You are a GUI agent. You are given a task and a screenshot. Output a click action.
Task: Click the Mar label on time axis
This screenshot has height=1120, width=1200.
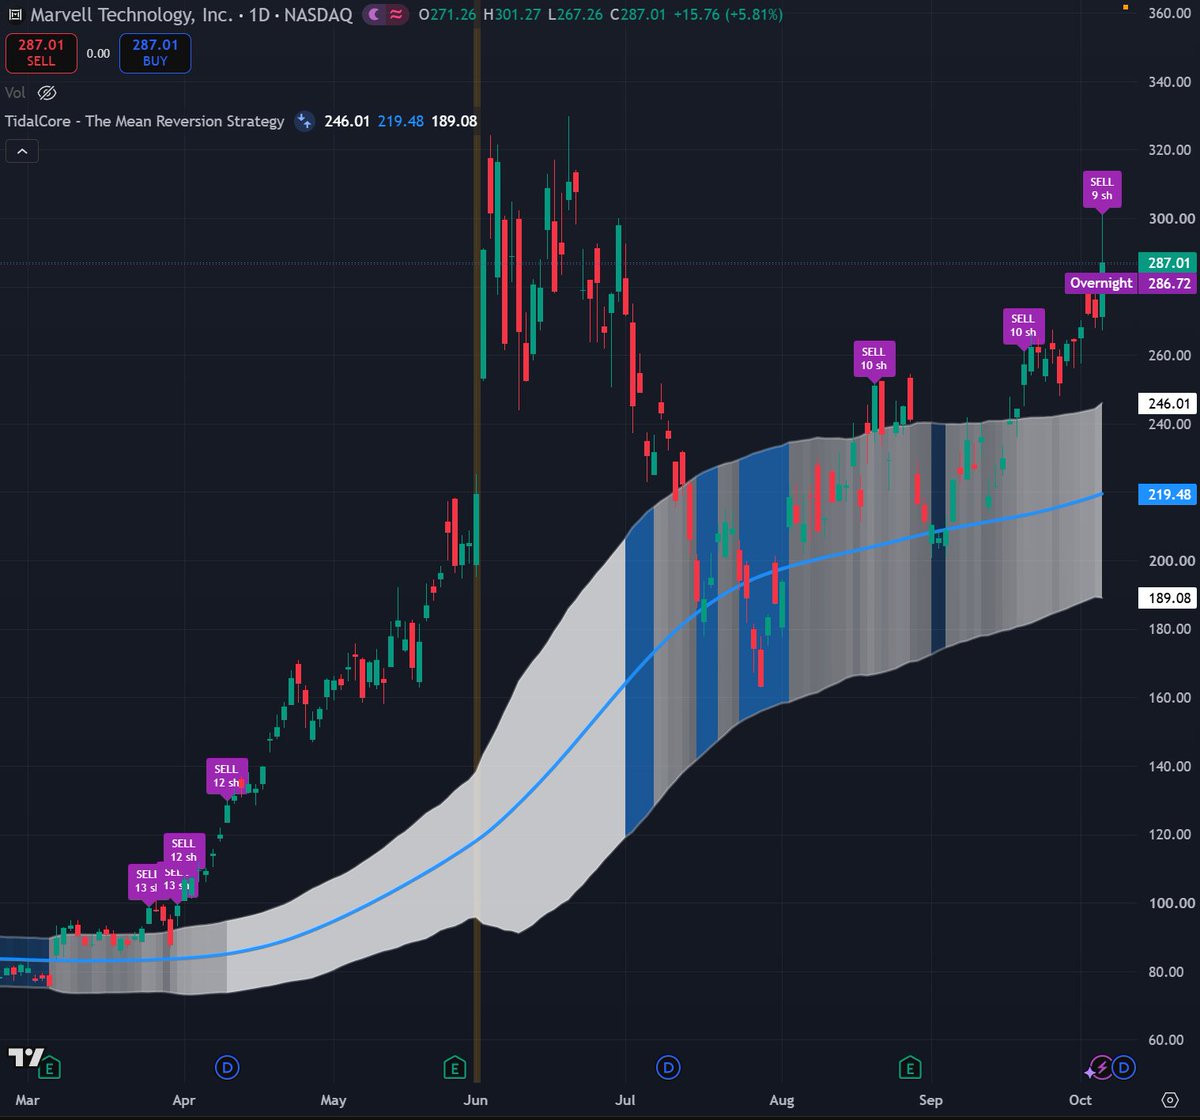pos(29,1100)
